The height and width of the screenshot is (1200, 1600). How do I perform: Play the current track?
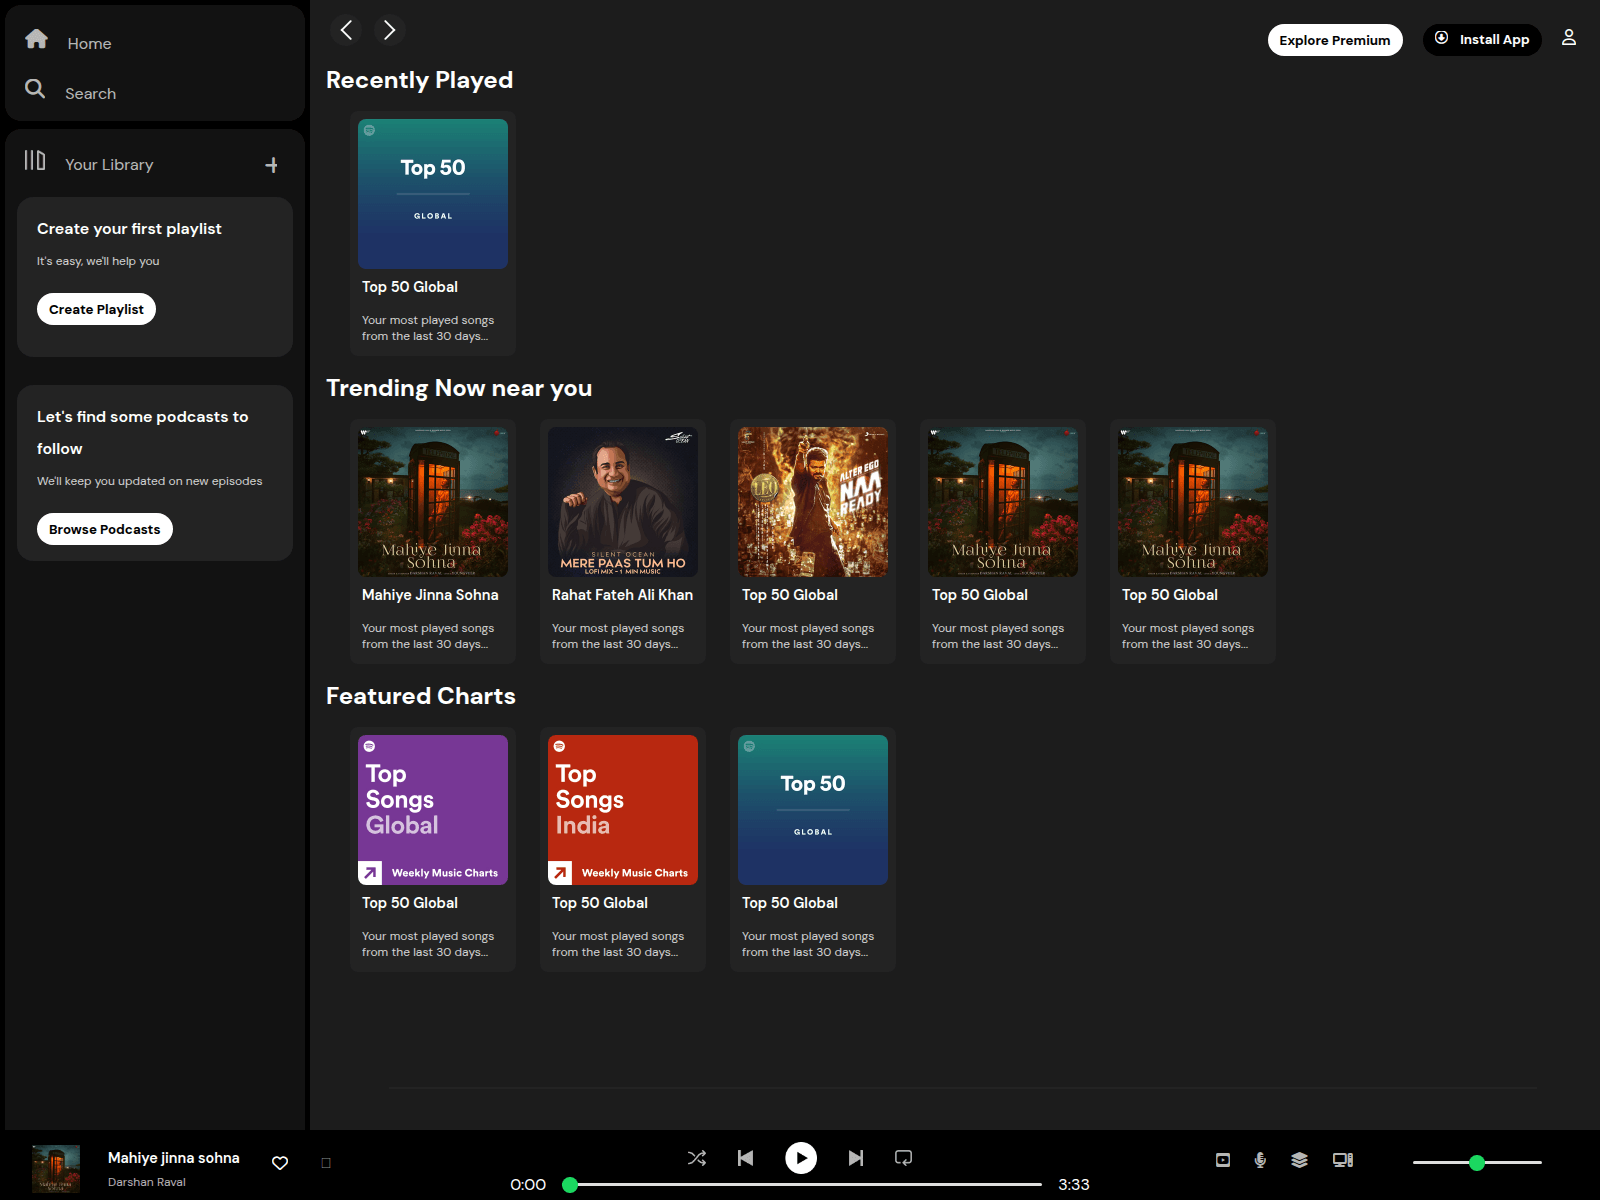801,1158
